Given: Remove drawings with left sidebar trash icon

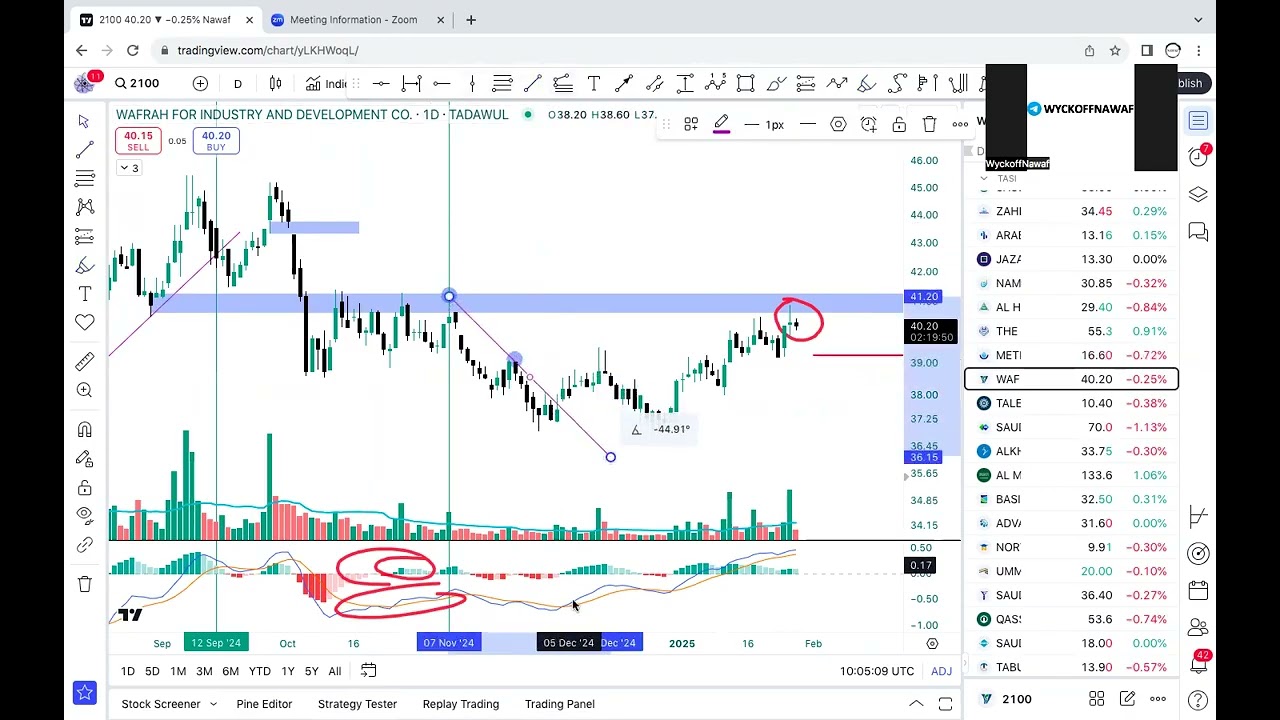Looking at the screenshot, I should (84, 584).
